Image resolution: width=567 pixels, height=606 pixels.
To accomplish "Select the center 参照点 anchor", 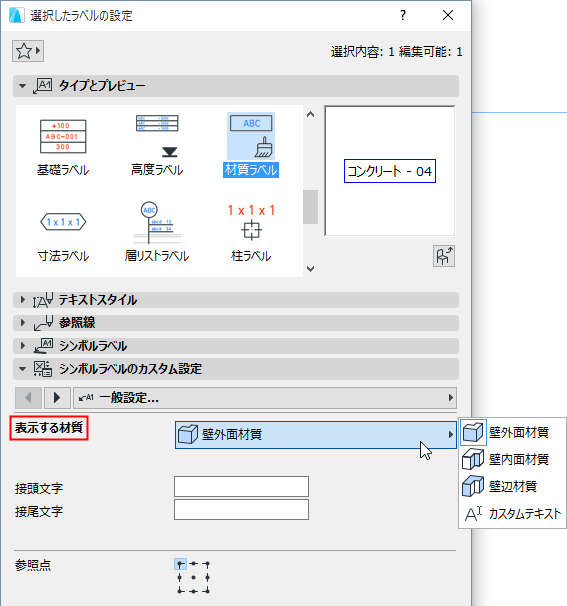I will pos(194,578).
